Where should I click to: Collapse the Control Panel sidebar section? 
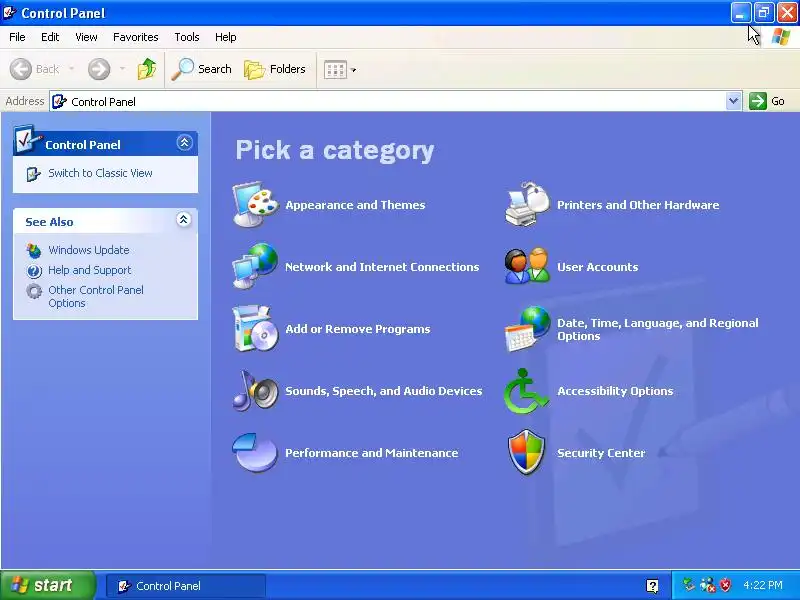(x=184, y=142)
